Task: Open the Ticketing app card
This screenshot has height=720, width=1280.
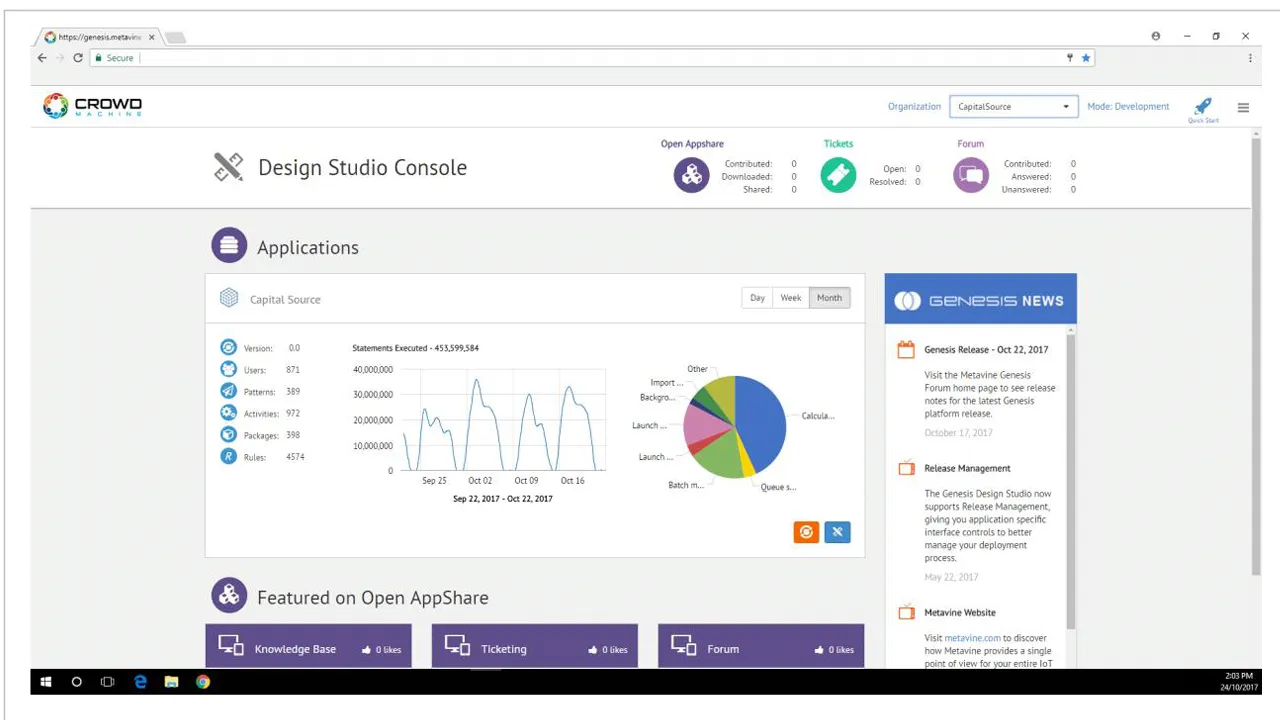Action: pyautogui.click(x=534, y=647)
